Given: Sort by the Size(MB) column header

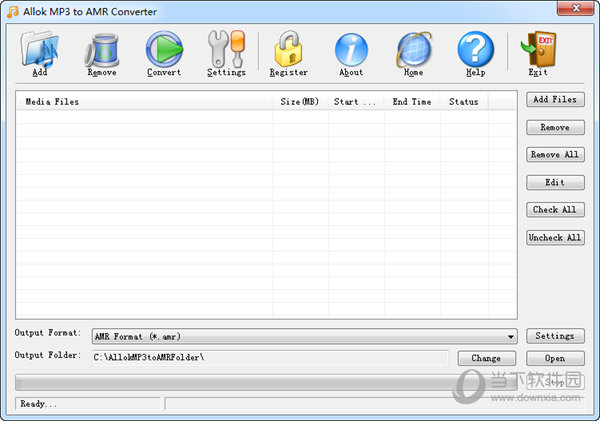Looking at the screenshot, I should [300, 102].
